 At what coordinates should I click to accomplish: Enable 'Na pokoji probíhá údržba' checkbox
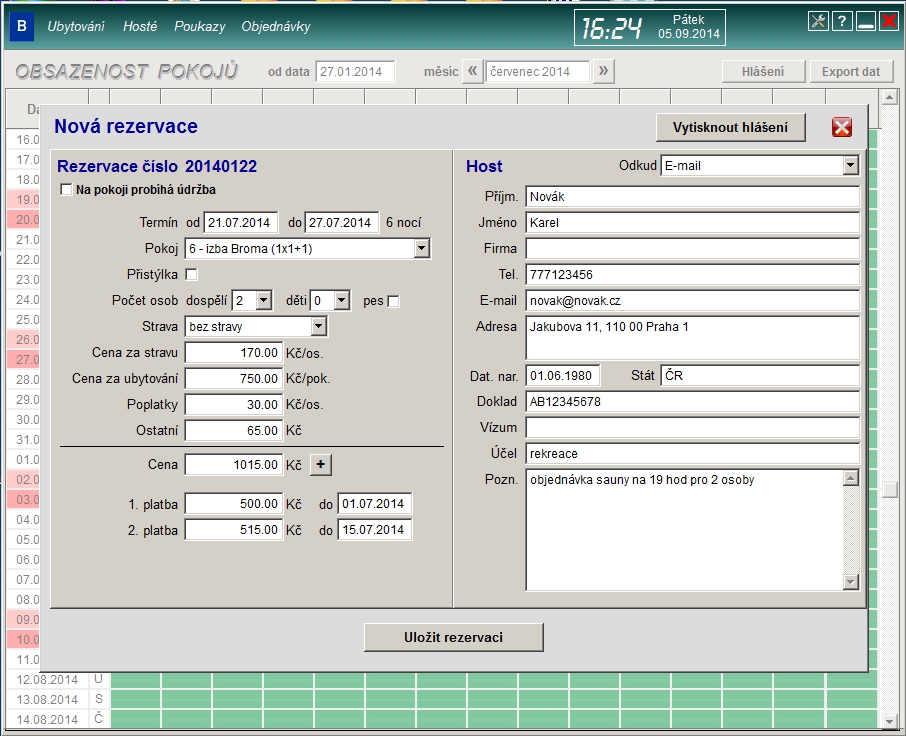click(67, 190)
